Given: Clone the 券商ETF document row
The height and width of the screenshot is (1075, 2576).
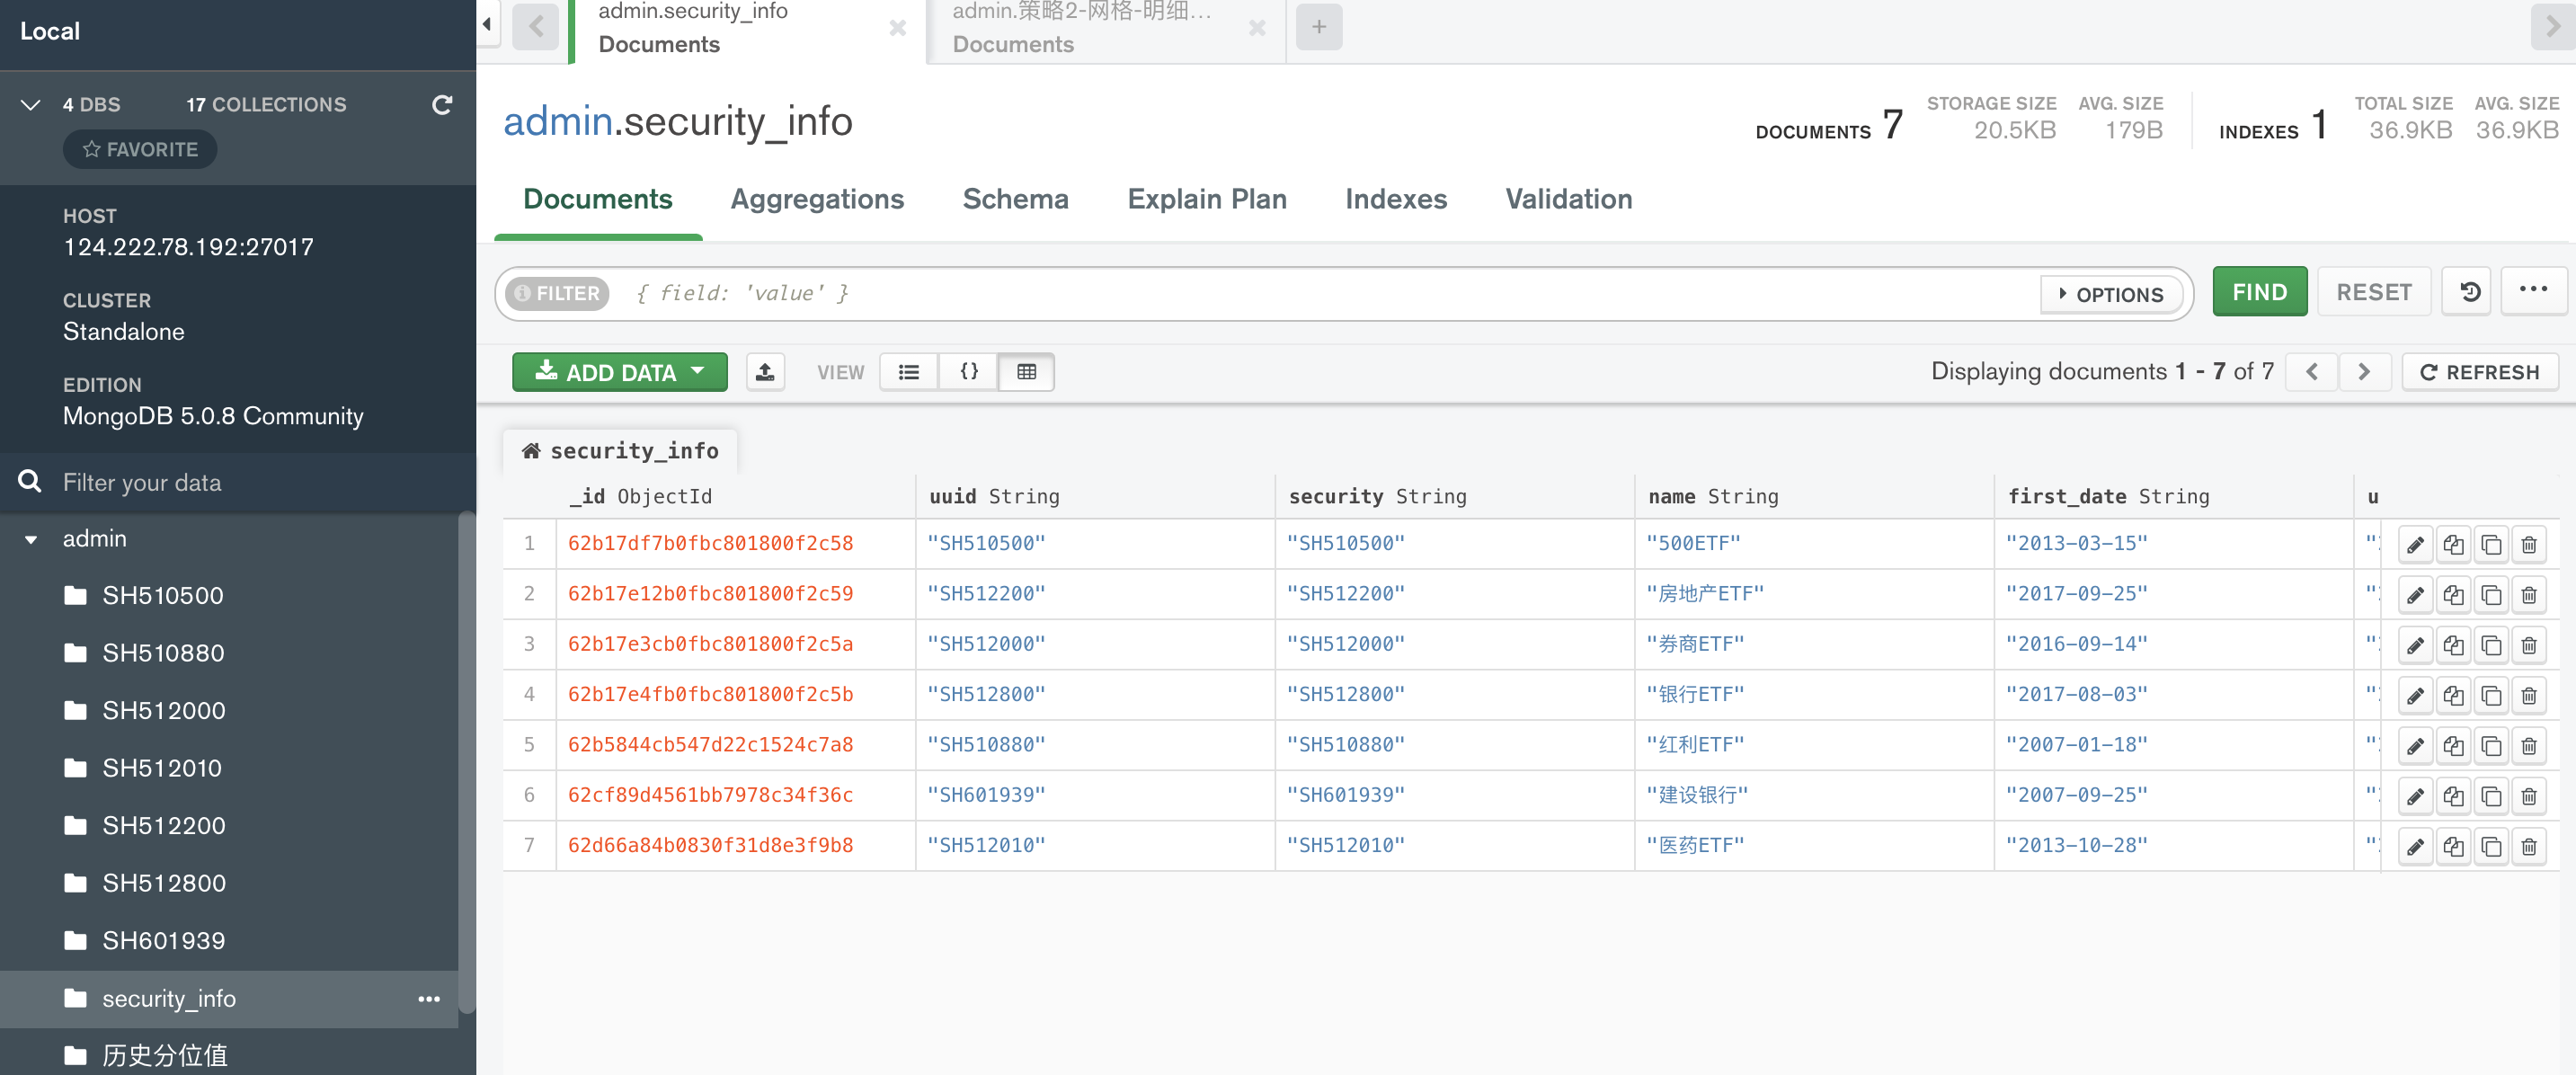Looking at the screenshot, I should [2490, 646].
